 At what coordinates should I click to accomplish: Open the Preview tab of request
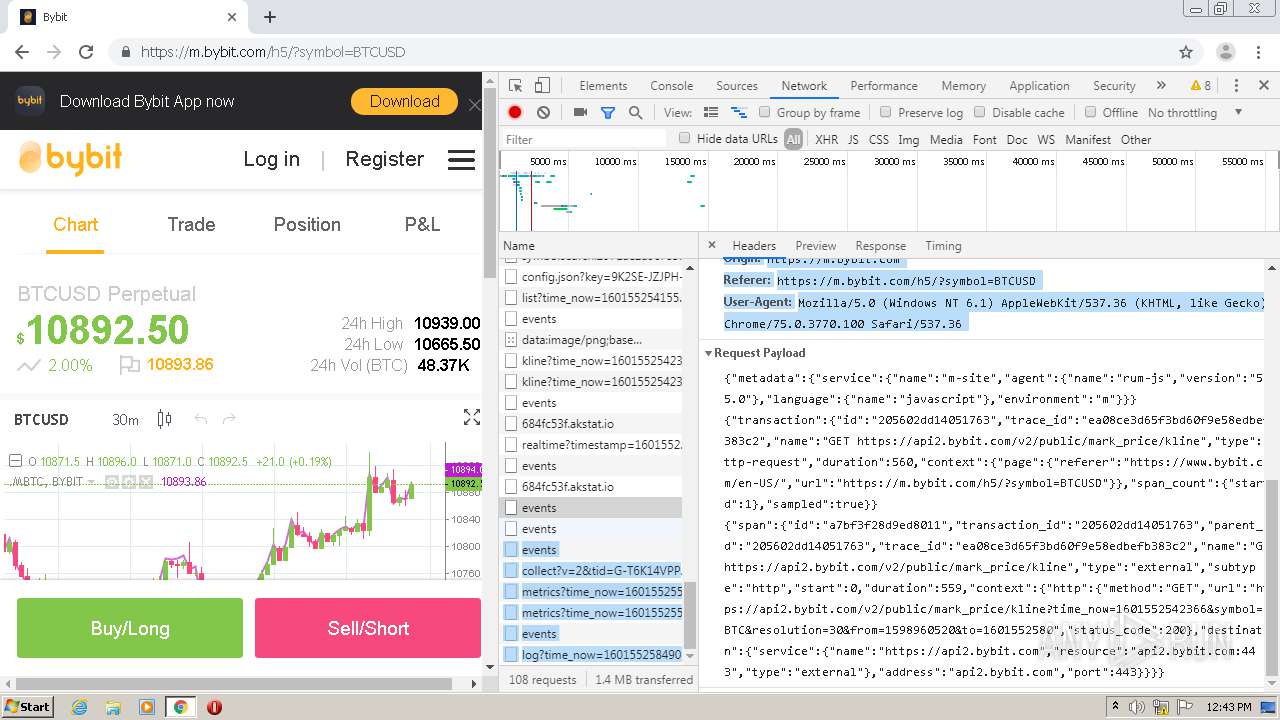coord(816,246)
